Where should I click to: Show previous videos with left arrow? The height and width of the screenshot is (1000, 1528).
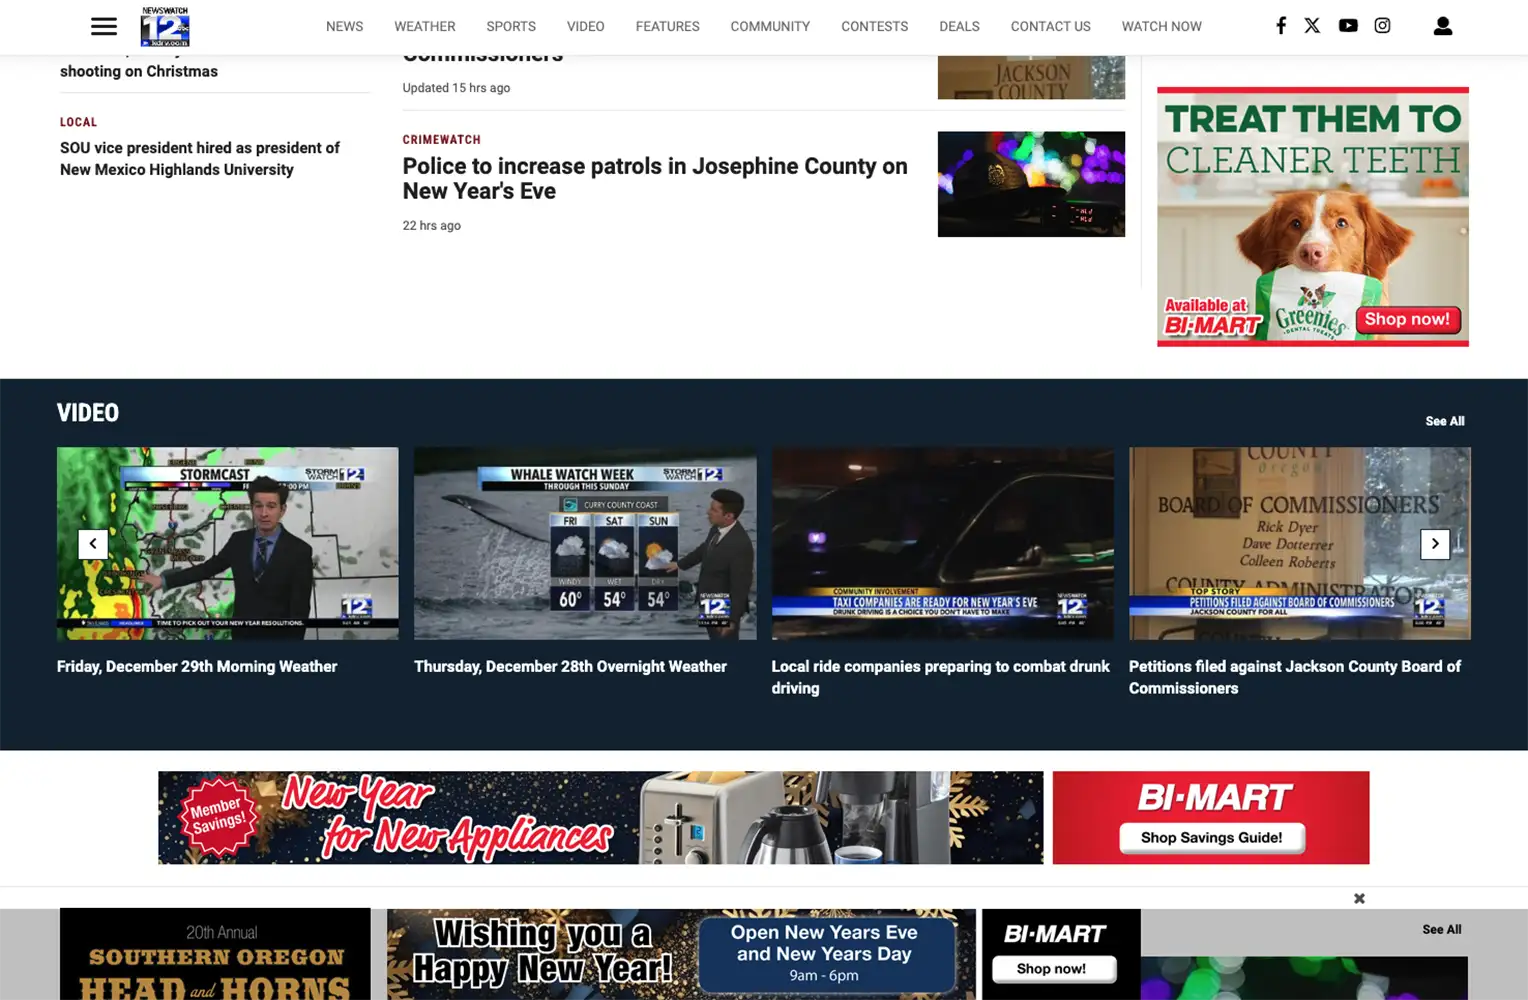[93, 543]
